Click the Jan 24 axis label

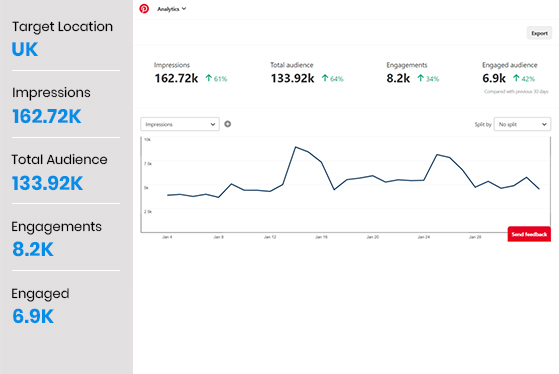tap(424, 237)
